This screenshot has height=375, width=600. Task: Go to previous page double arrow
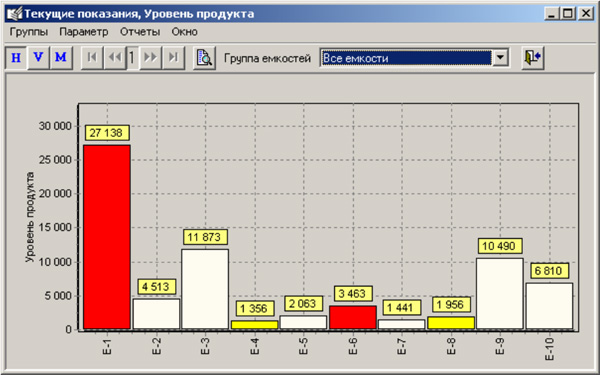[x=114, y=57]
